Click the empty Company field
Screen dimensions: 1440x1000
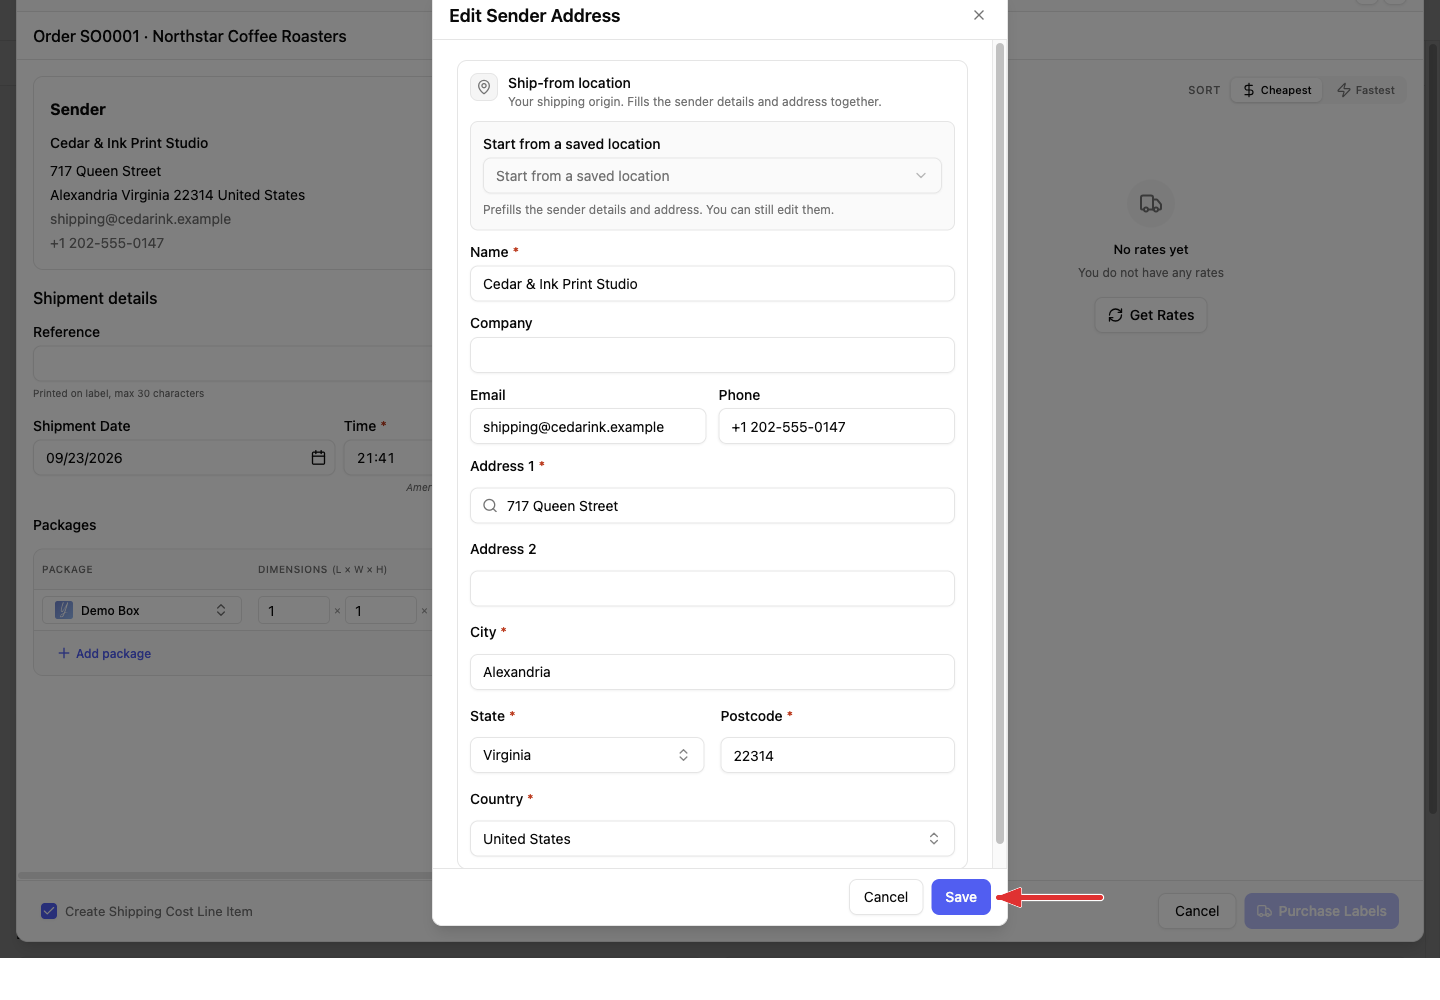pos(712,355)
